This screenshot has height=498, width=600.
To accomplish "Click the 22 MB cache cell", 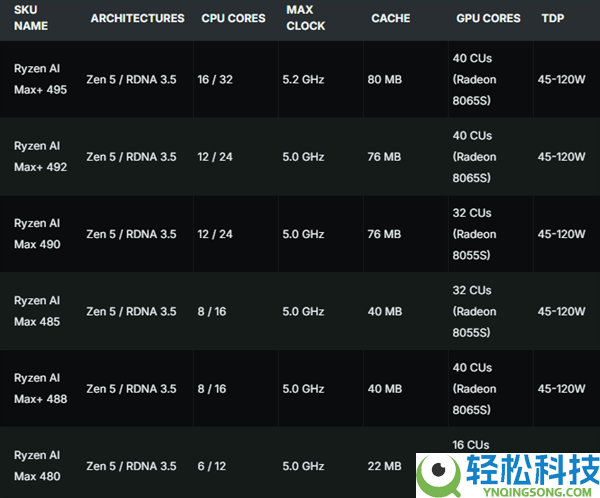I will click(385, 466).
